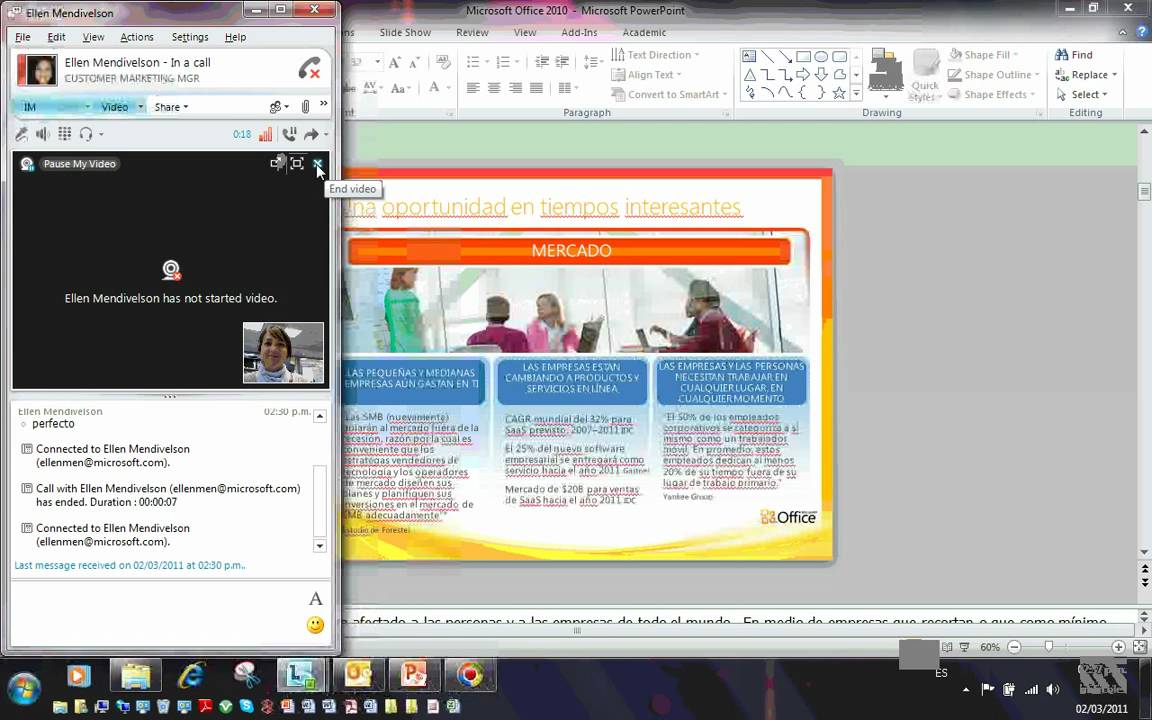
Task: Open the columns dropdown in Paragraph group
Action: click(568, 88)
